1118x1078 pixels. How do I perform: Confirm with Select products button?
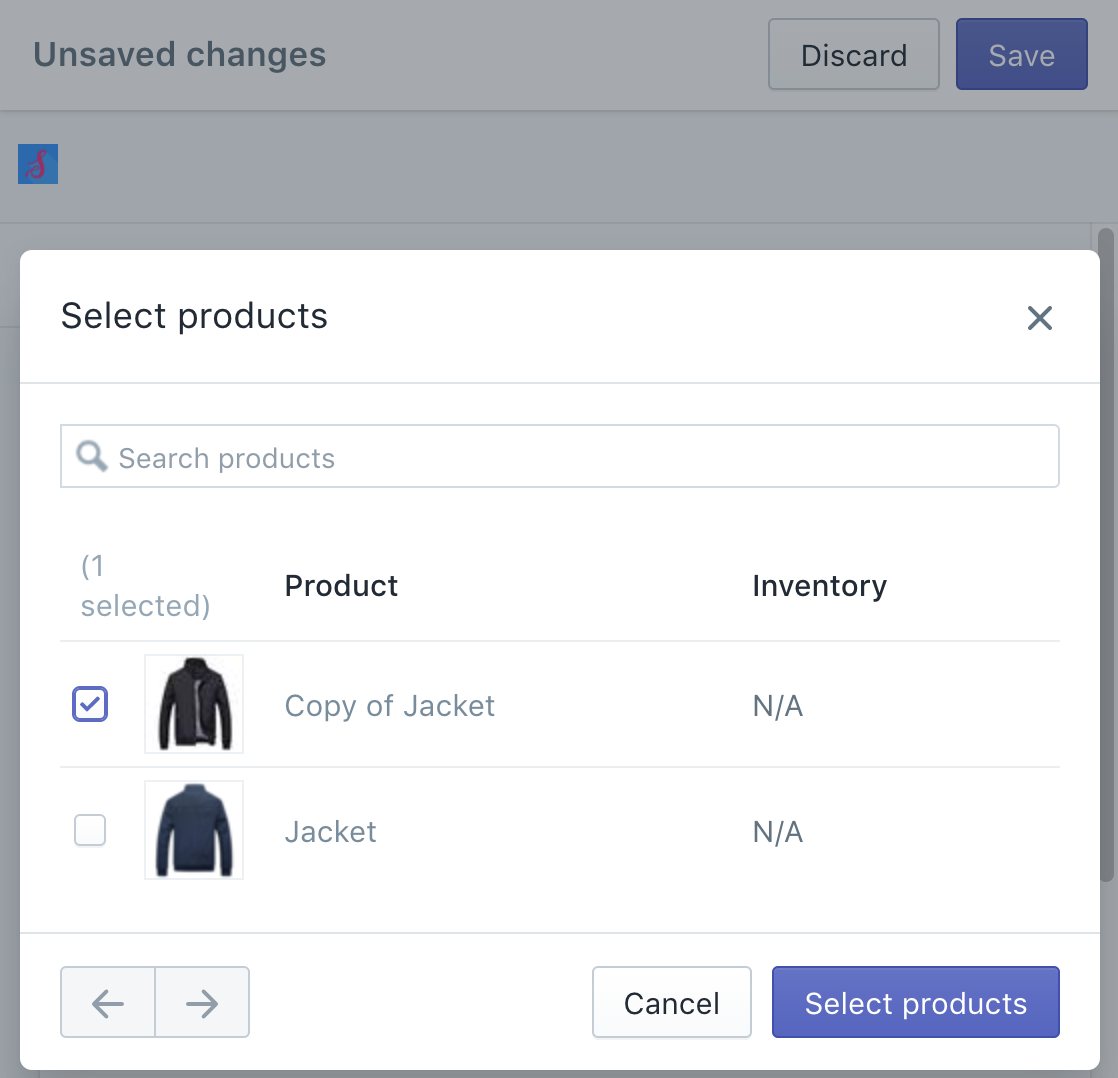pyautogui.click(x=916, y=1002)
